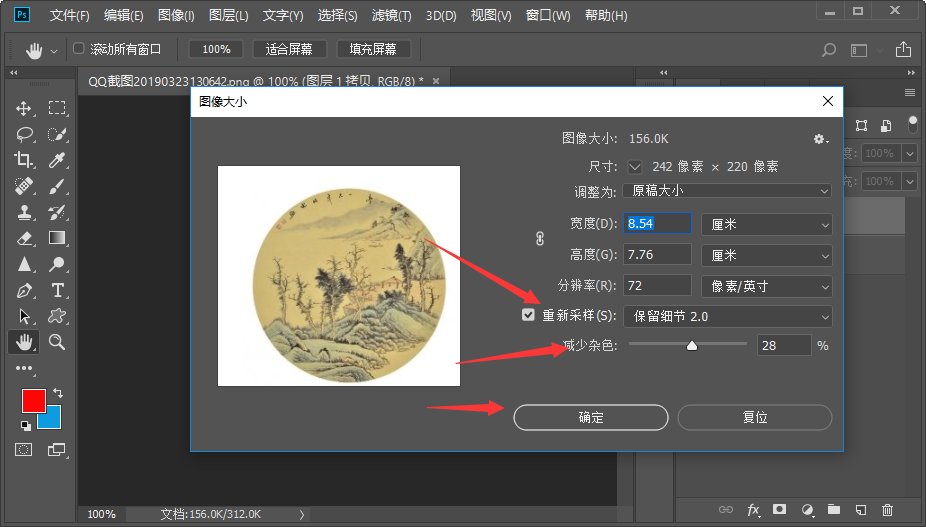Open the Image menu

176,15
